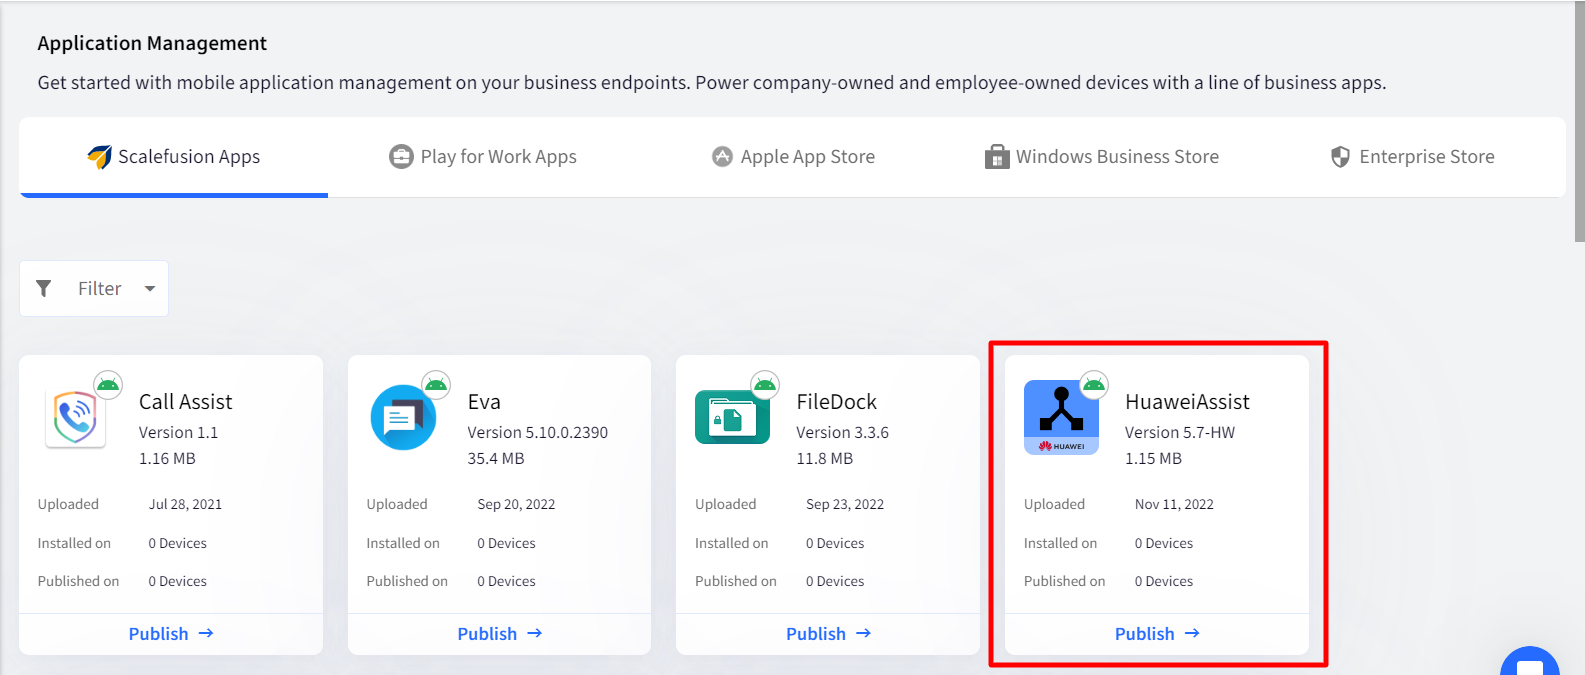Screen dimensions: 1585x675
Task: Click the Sep 23, 2022 upload date
Action: (x=845, y=505)
